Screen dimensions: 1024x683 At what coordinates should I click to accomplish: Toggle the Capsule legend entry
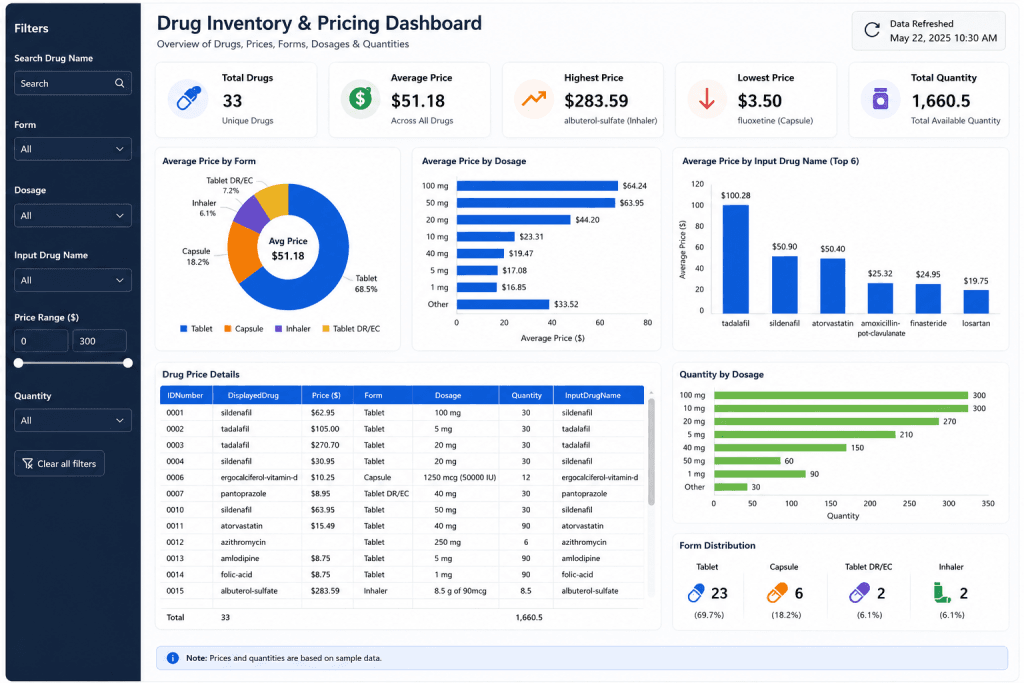pos(244,329)
